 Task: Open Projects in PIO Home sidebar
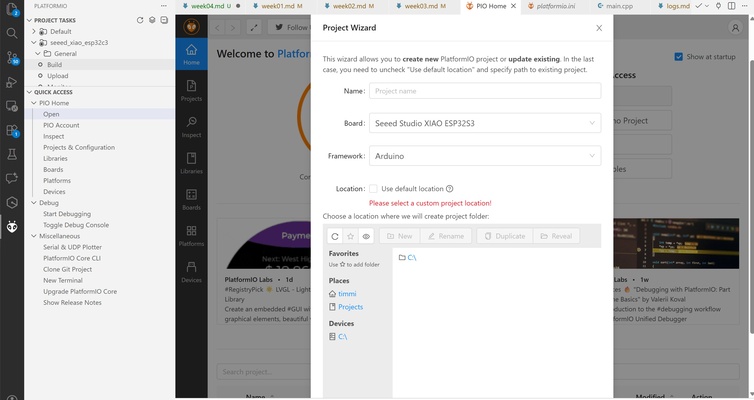coord(191,90)
